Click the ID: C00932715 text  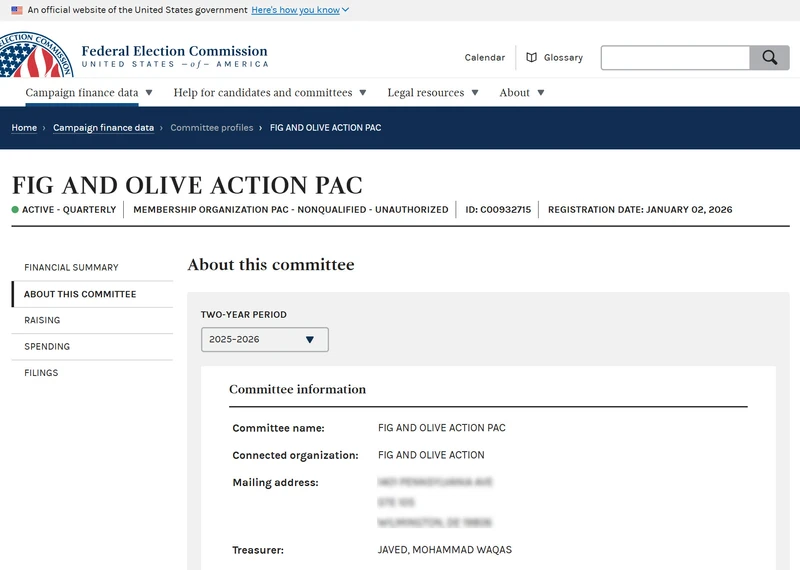pyautogui.click(x=498, y=210)
